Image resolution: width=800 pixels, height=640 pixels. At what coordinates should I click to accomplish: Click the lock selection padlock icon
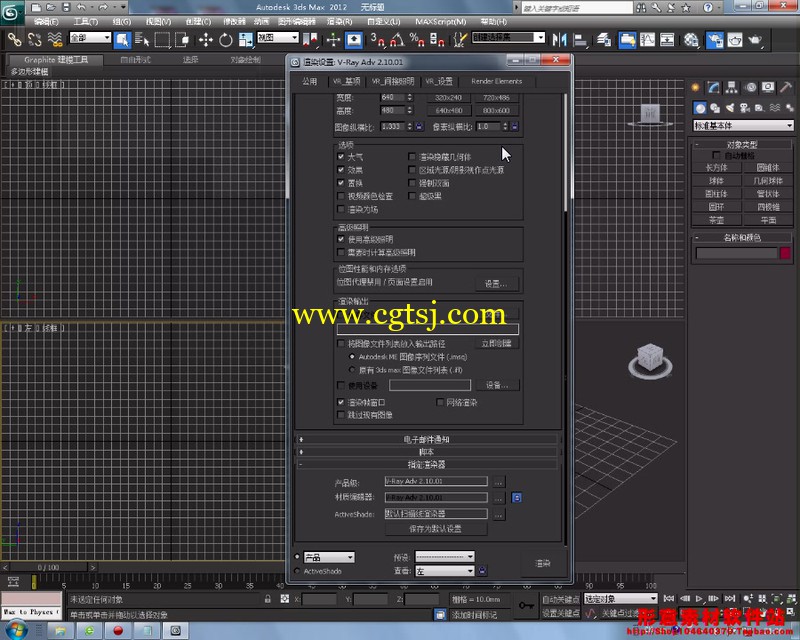coord(267,599)
